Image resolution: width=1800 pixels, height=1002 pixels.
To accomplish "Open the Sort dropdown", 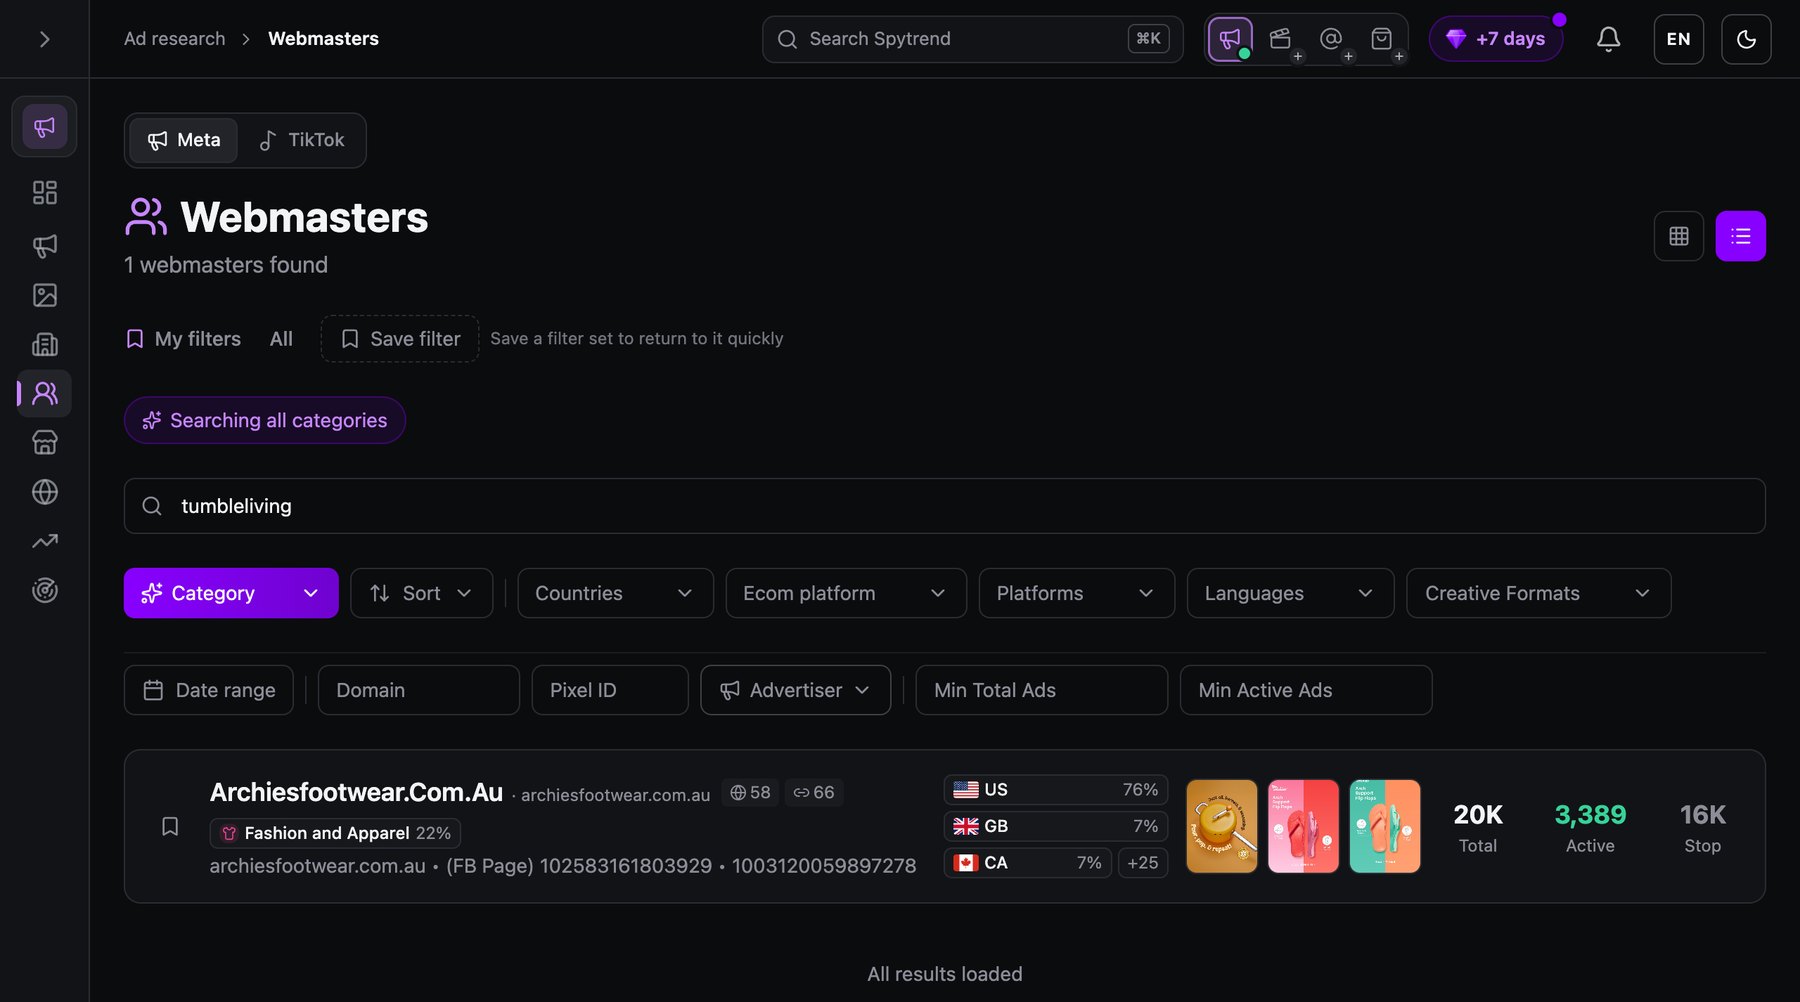I will click(x=421, y=593).
